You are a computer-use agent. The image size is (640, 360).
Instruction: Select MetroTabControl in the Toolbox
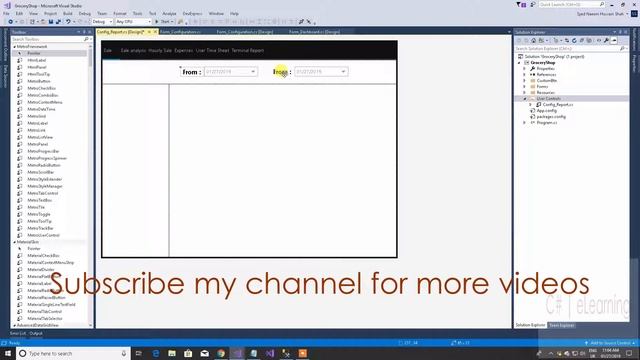coord(42,193)
